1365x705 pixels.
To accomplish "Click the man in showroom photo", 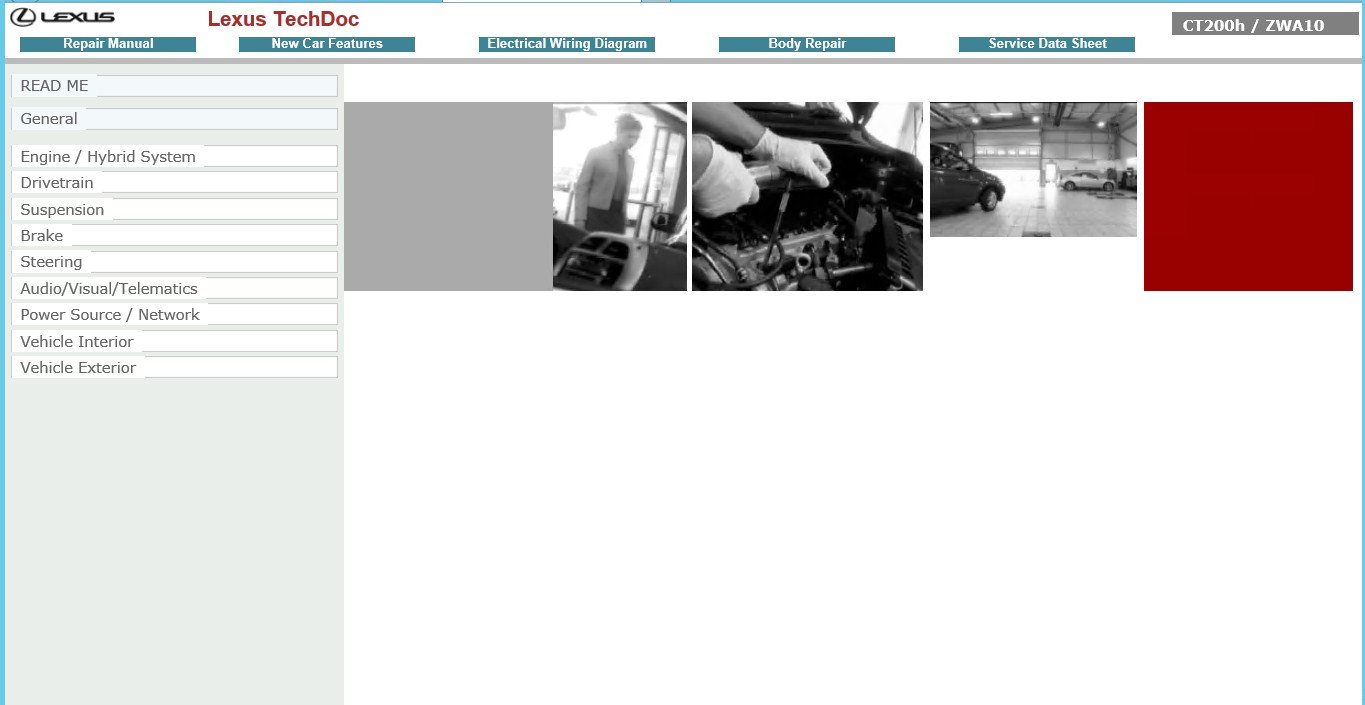I will [620, 196].
